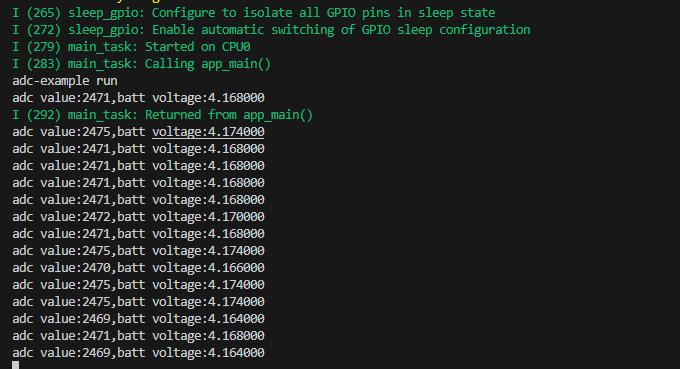Click the underlined voltage:4.174000 link
The width and height of the screenshot is (680, 369).
click(208, 132)
